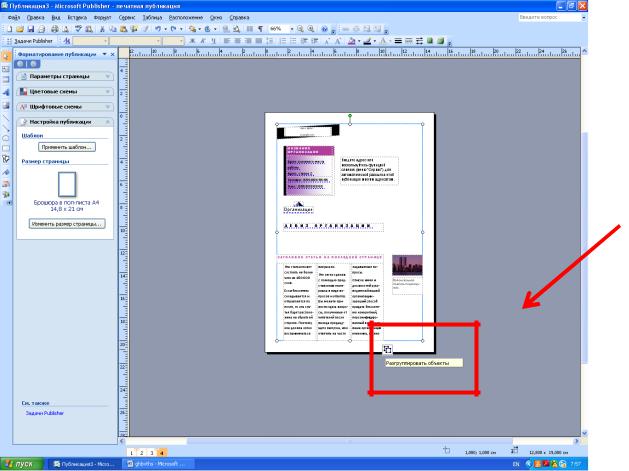Open the Вид menu

(x=56, y=18)
